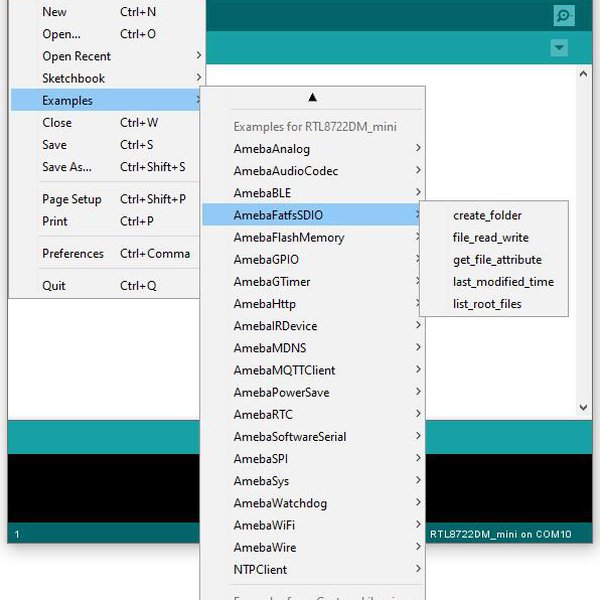Select list_root_files example
The width and height of the screenshot is (600, 600).
486,304
